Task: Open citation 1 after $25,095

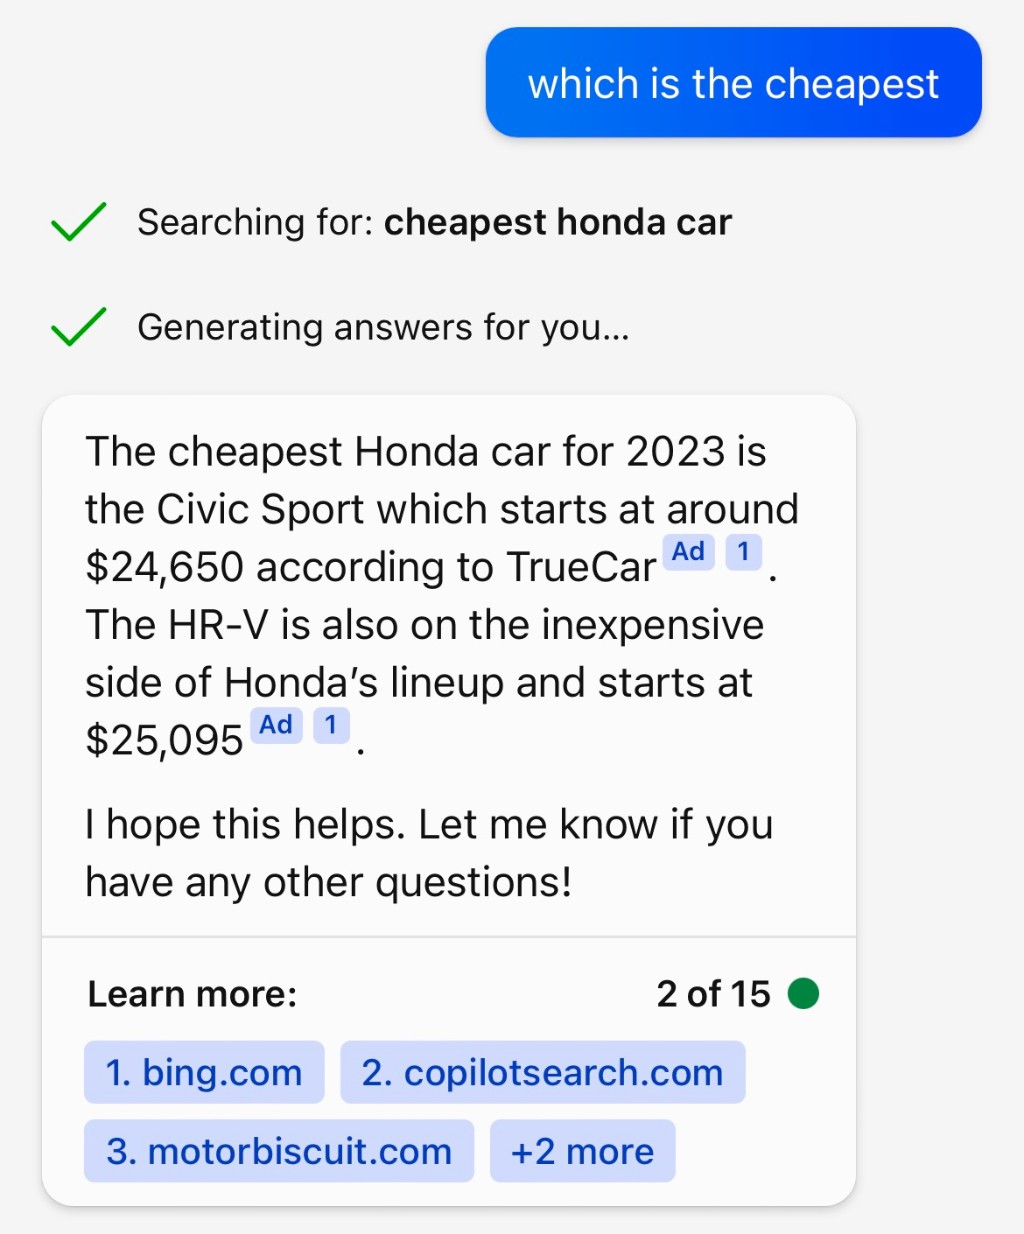Action: [x=331, y=725]
